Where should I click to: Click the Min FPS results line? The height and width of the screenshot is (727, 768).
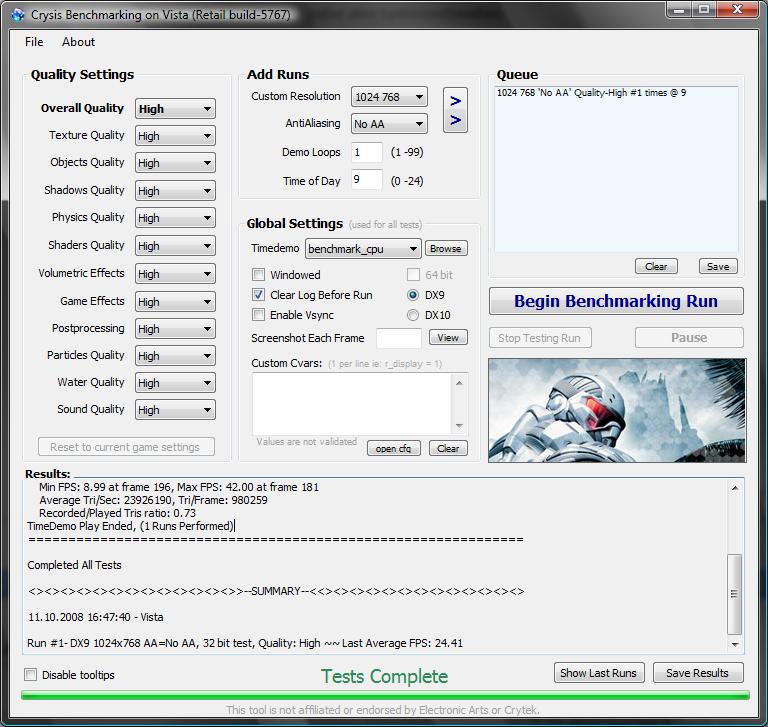coord(179,487)
